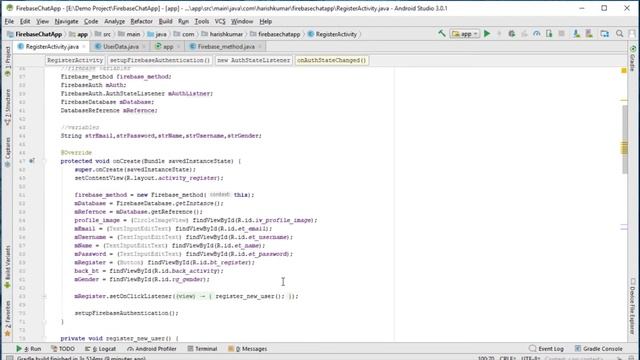Collapse the onCreate method fold marker
This screenshot has height=360, width=640.
(44, 161)
